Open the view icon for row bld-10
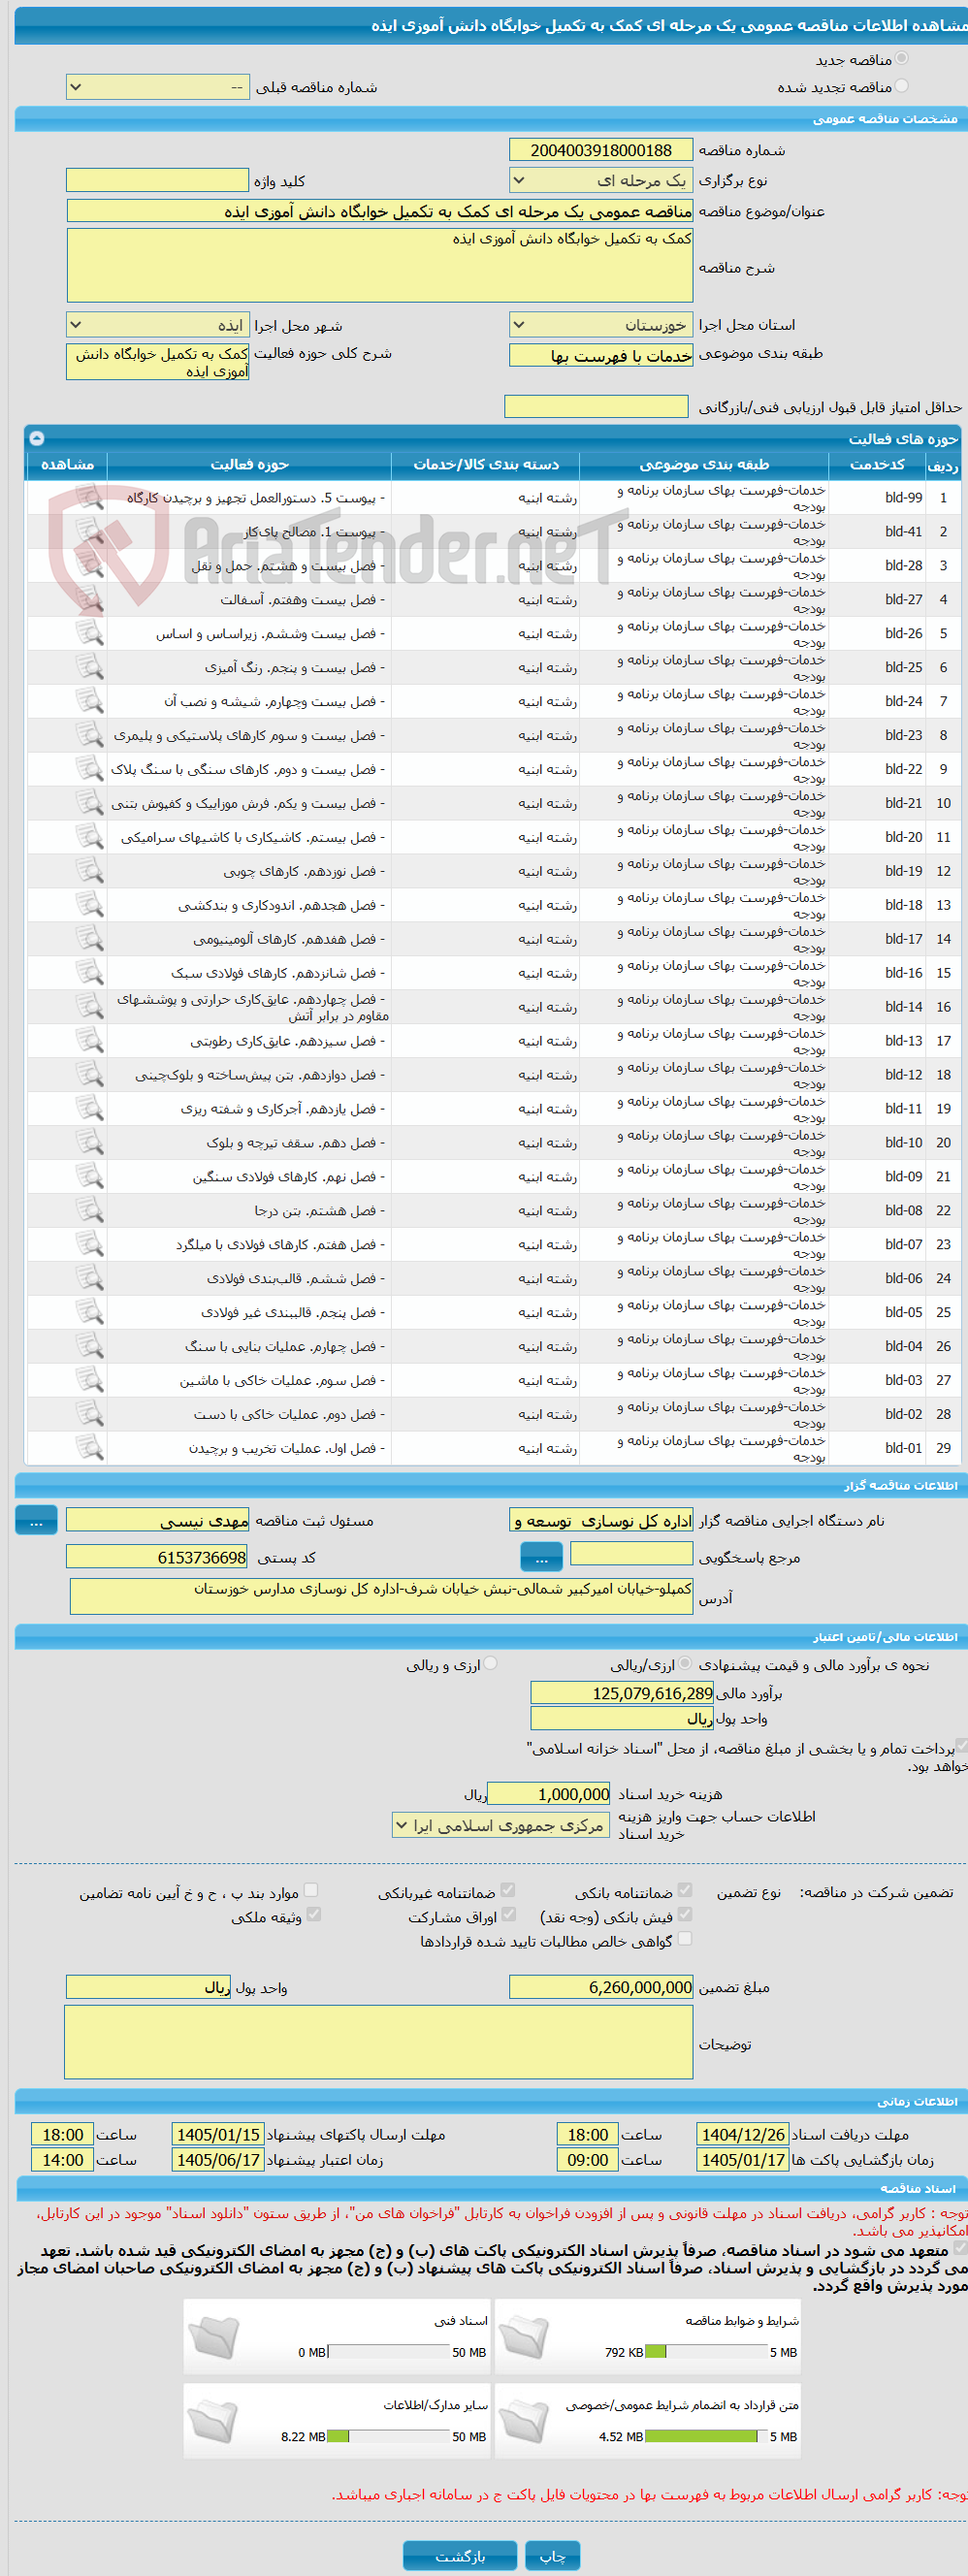The width and height of the screenshot is (968, 2576). (90, 1143)
